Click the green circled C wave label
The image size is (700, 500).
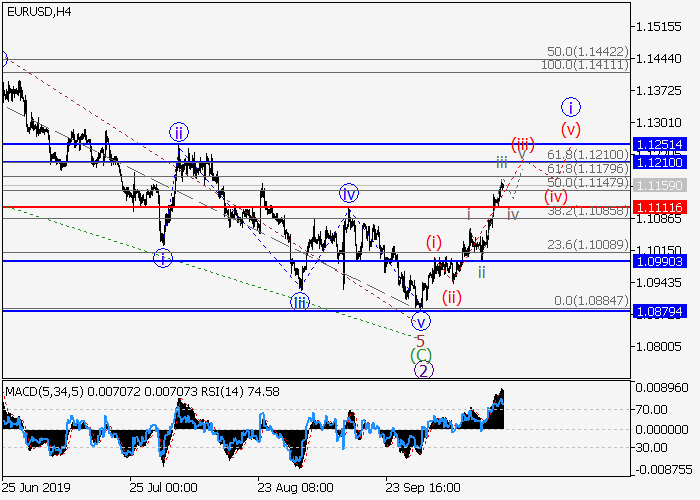tap(421, 355)
